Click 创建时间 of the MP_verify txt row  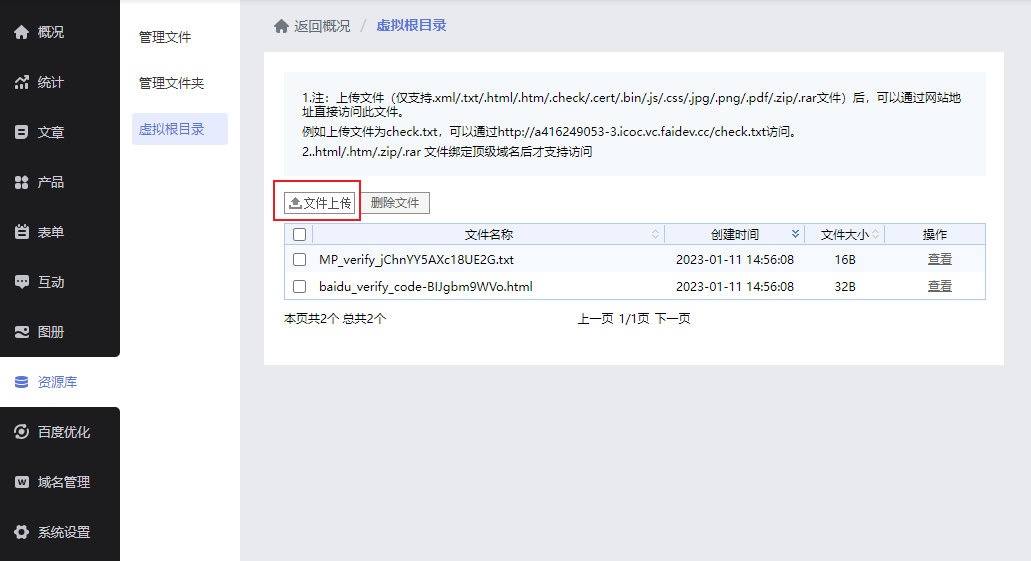[x=734, y=260]
